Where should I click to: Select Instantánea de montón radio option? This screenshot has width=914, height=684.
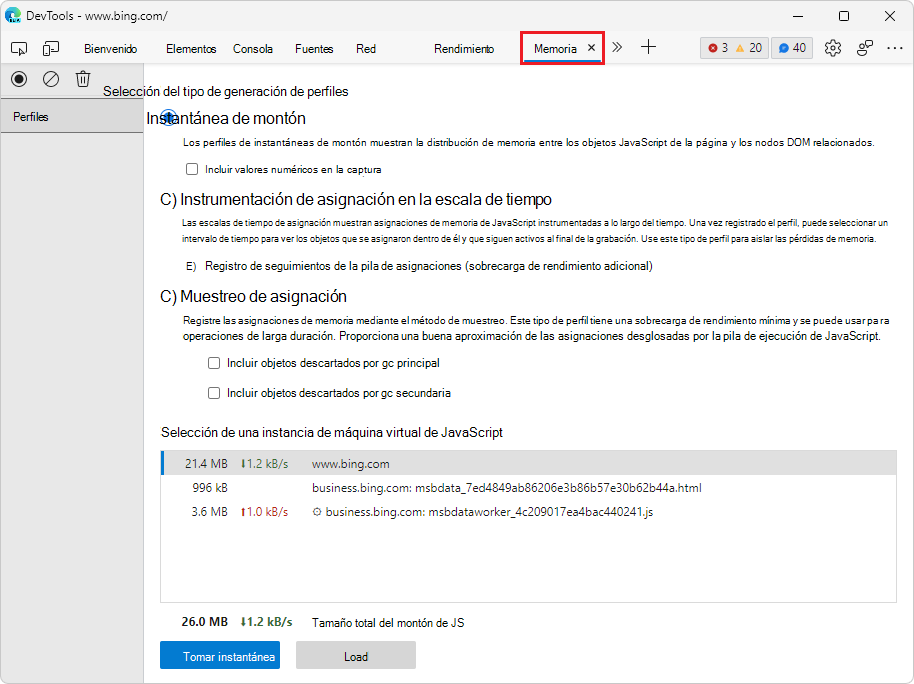click(x=168, y=118)
